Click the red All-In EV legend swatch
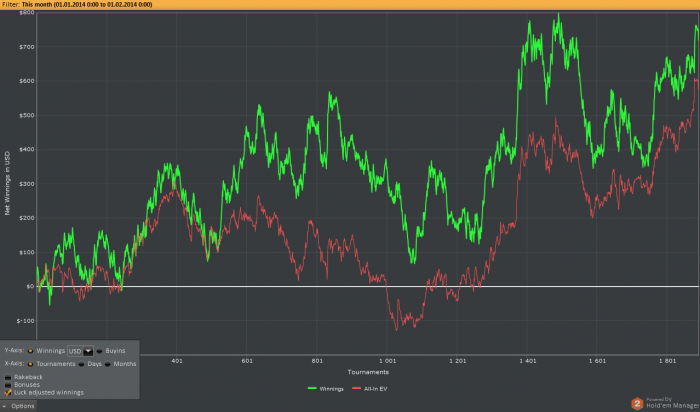 (x=356, y=389)
